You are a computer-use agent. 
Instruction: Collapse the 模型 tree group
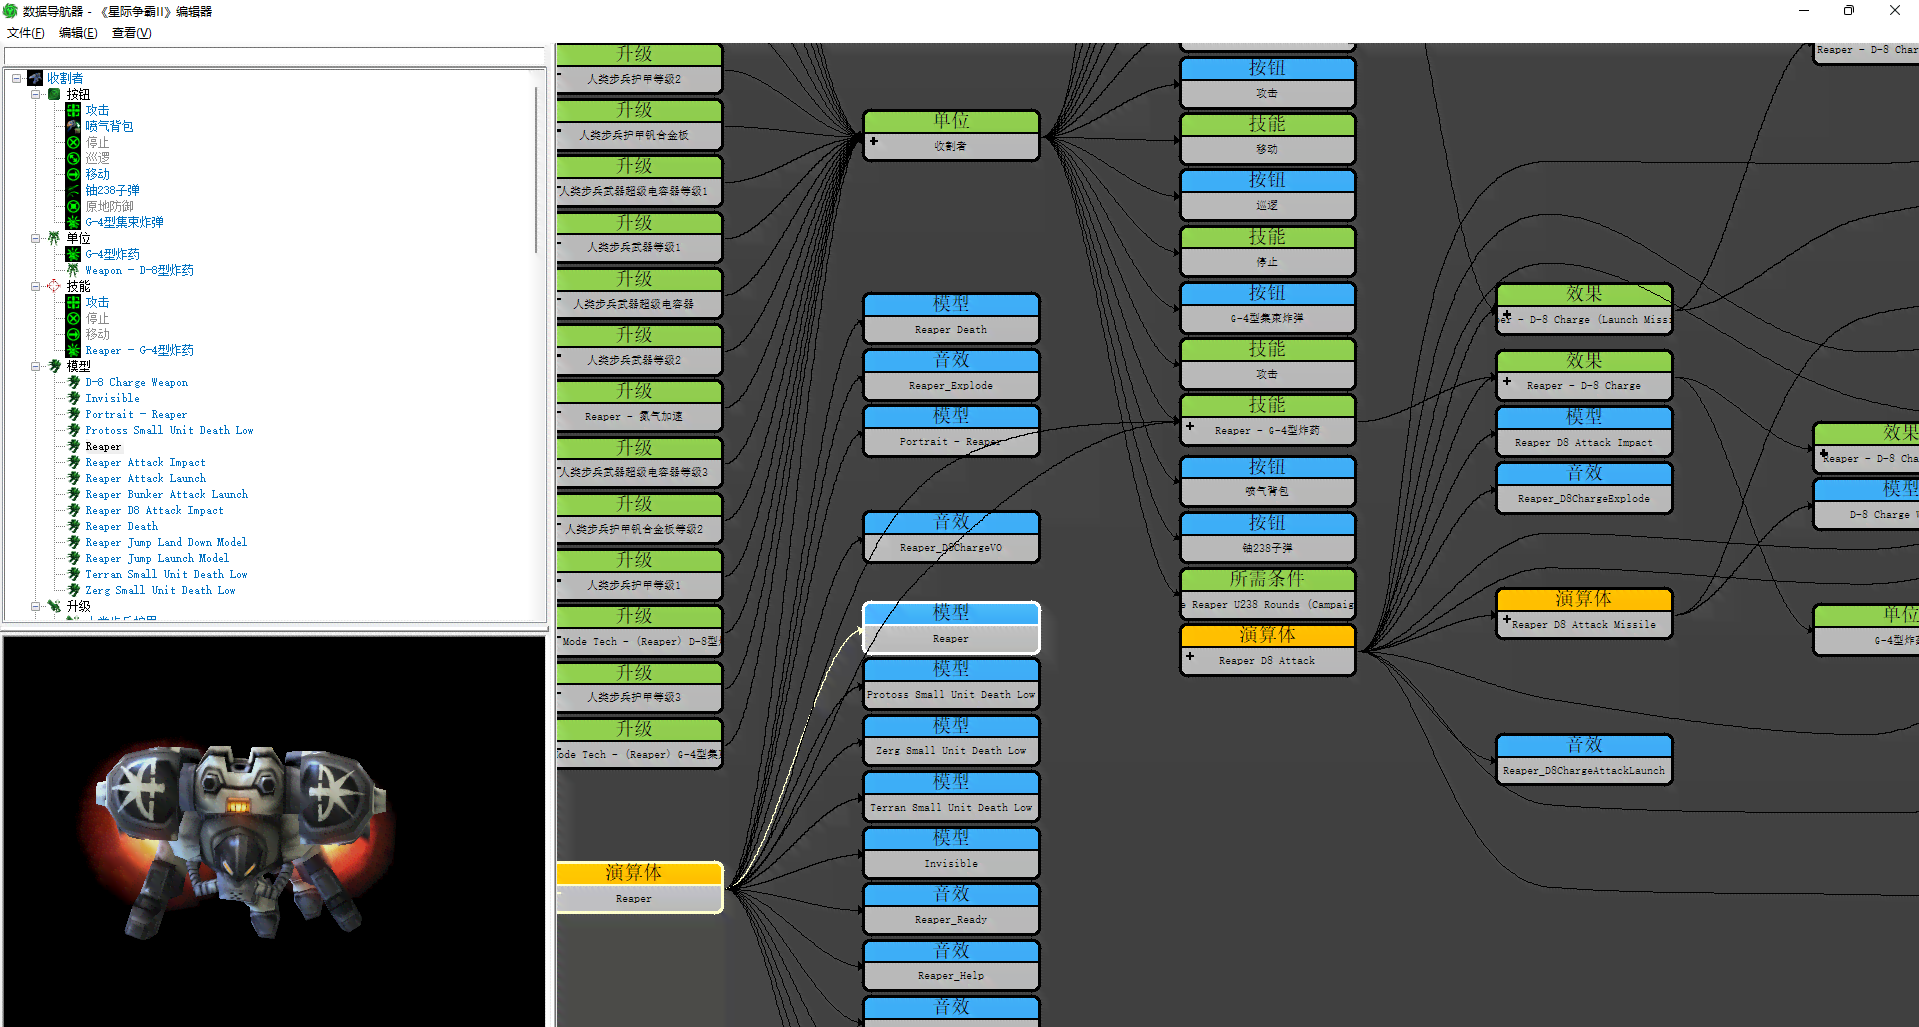pos(36,366)
